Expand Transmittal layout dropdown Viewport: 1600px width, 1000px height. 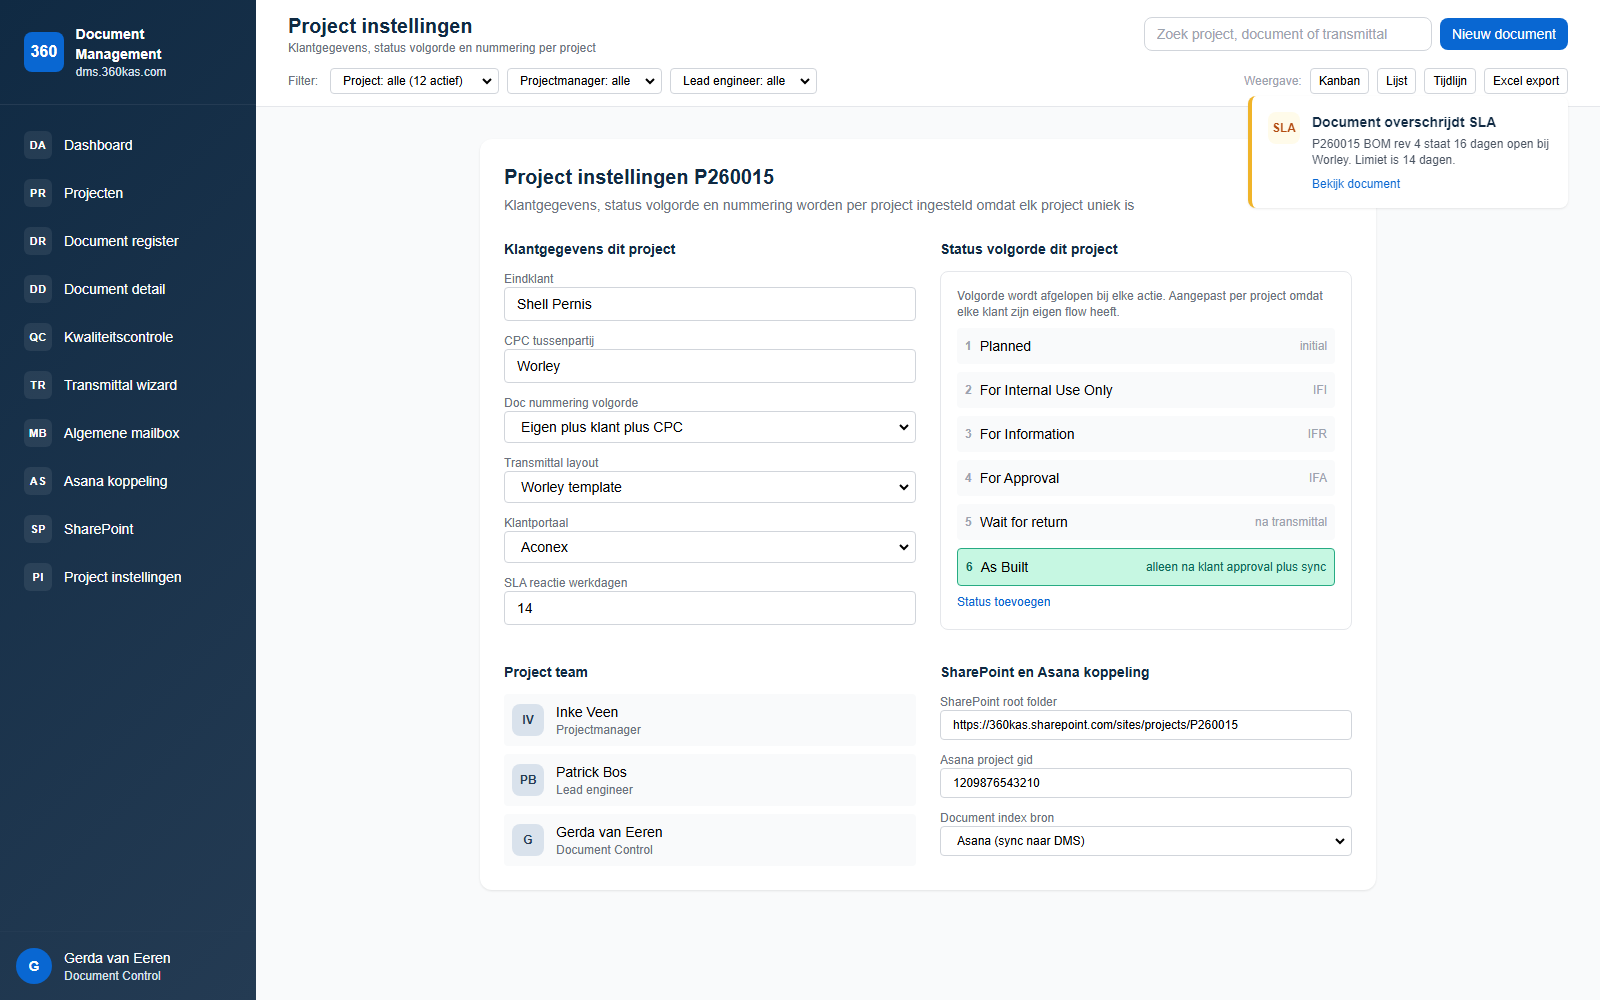point(710,487)
